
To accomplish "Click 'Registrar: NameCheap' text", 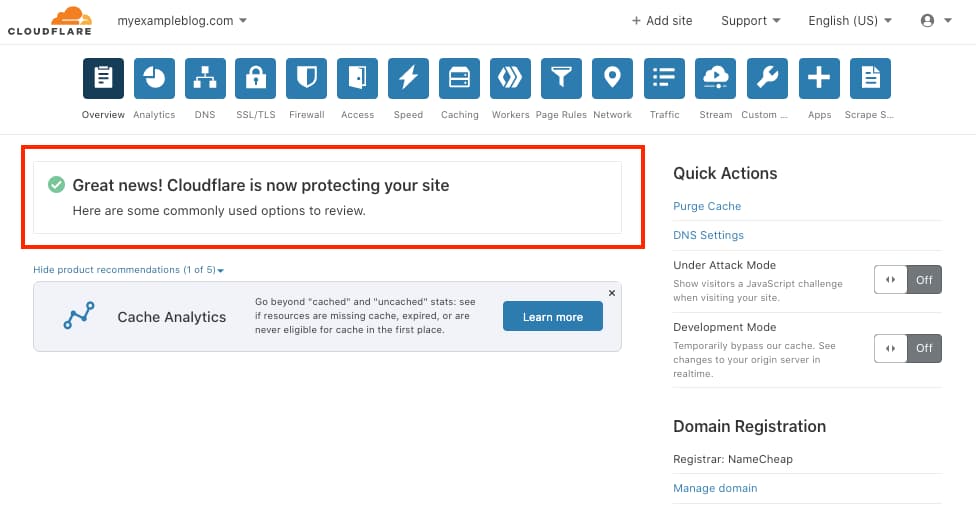I will tap(733, 459).
